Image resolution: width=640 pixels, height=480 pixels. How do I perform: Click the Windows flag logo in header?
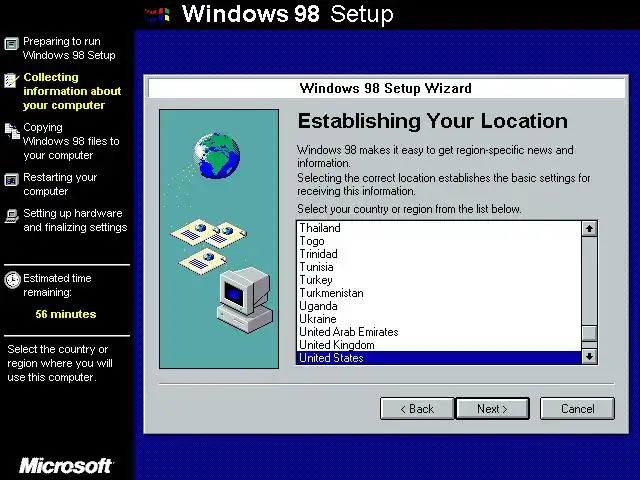click(157, 15)
